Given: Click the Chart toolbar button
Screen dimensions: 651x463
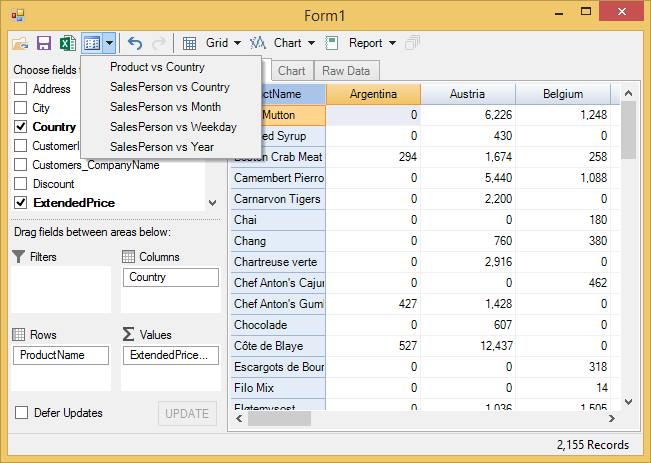Looking at the screenshot, I should coord(282,43).
